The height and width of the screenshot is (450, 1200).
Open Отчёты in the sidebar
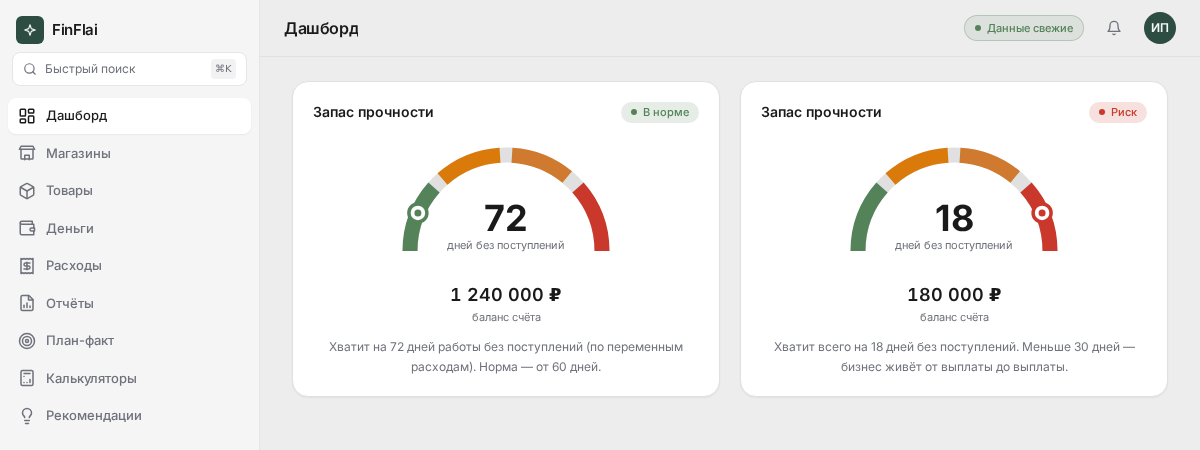tap(129, 303)
